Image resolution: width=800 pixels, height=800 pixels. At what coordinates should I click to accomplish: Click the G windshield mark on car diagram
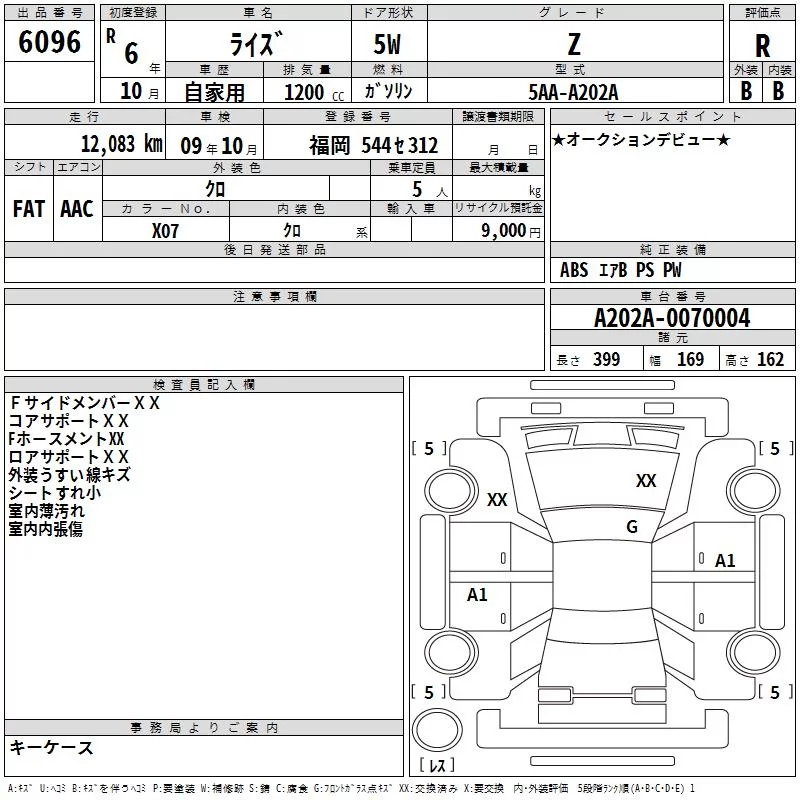click(x=631, y=527)
